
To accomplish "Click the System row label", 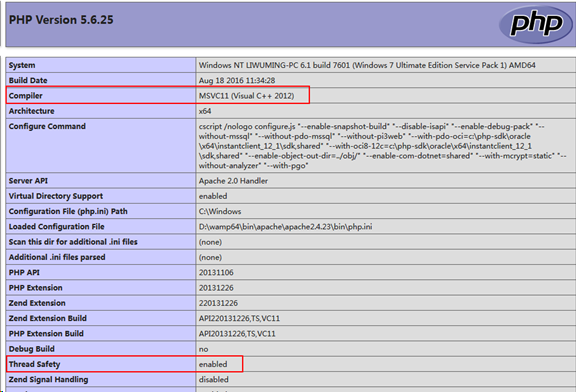I will 22,65.
